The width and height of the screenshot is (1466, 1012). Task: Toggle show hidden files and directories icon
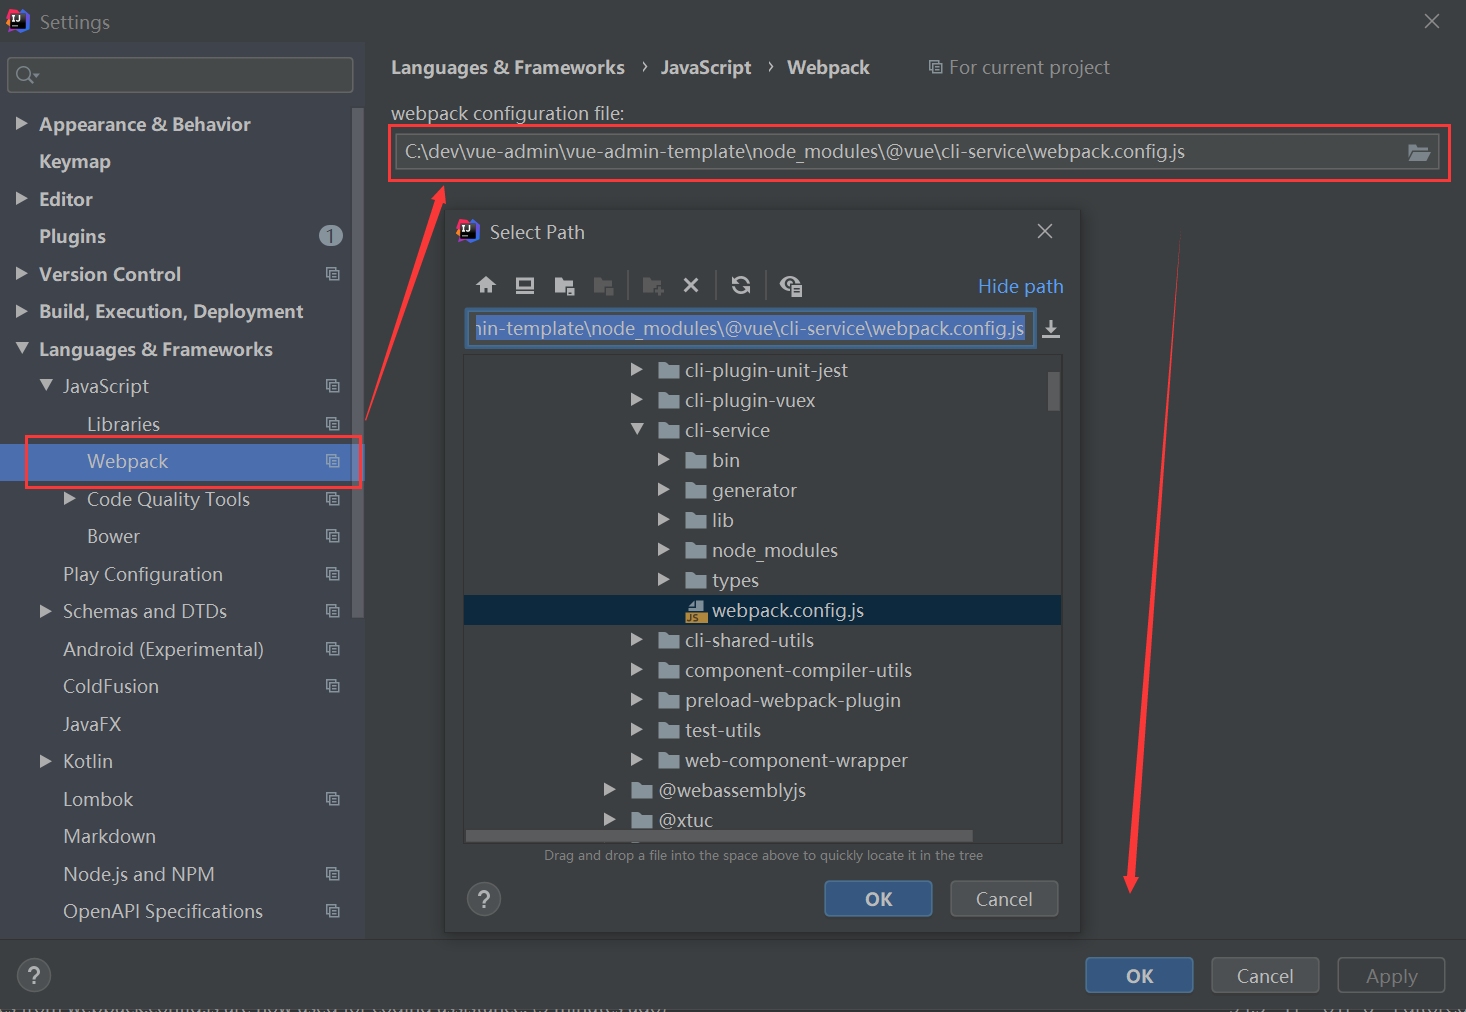pos(791,286)
